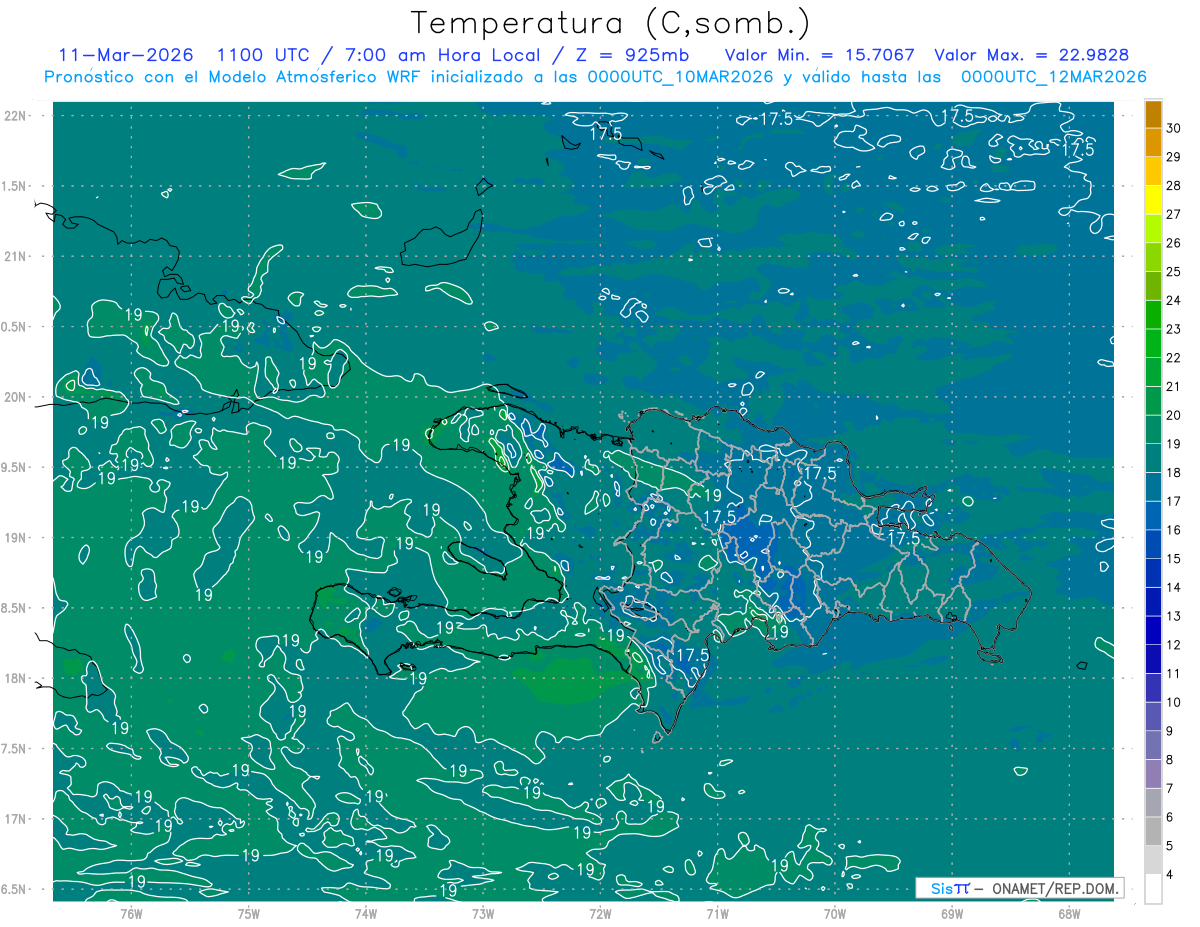
Task: Click the color scale value '30'
Action: click(x=1173, y=127)
